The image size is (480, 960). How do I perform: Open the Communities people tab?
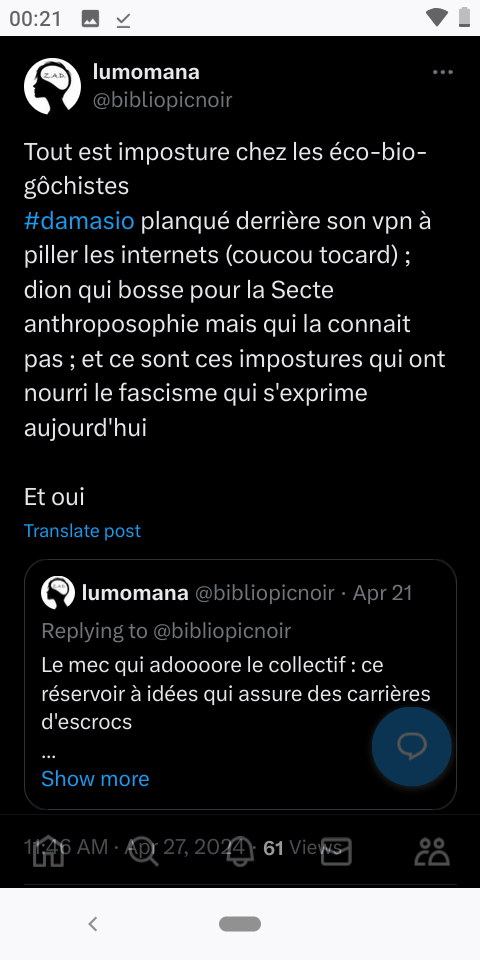(432, 851)
